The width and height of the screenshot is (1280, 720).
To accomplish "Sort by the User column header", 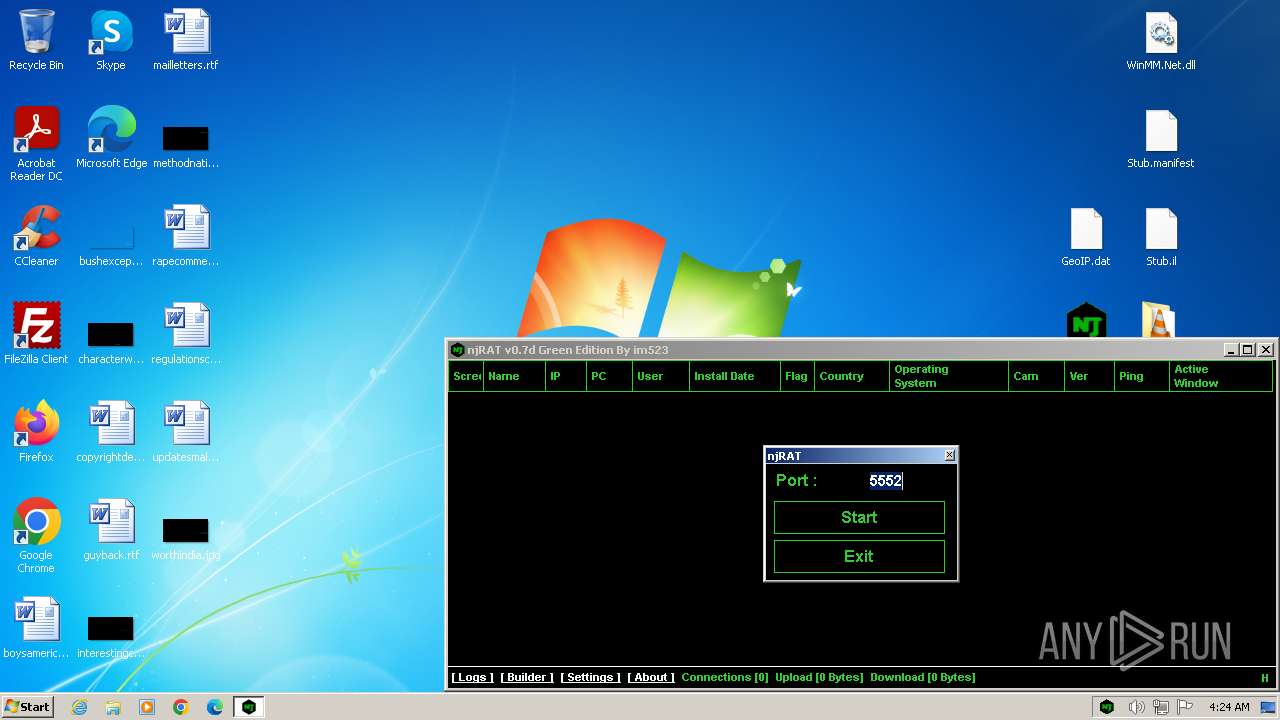I will (661, 376).
